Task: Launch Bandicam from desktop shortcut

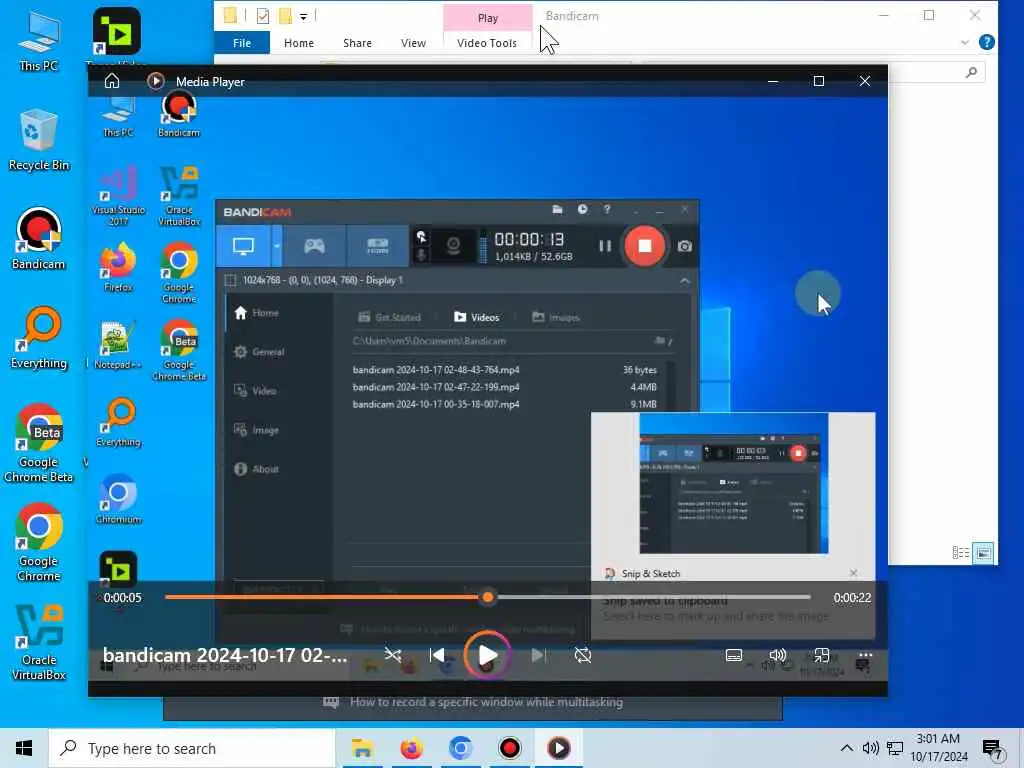Action: pos(39,239)
